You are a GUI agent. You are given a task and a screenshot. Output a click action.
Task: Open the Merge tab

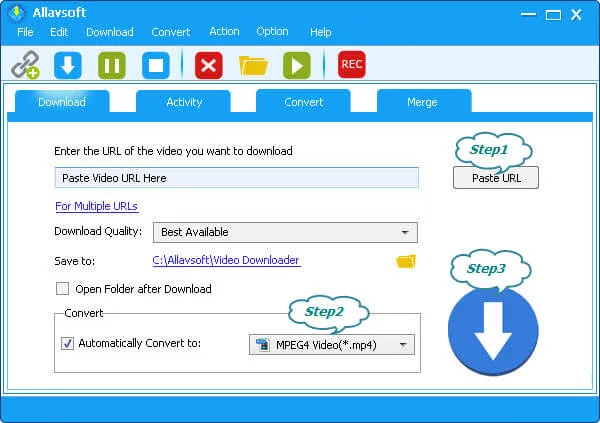coord(423,102)
